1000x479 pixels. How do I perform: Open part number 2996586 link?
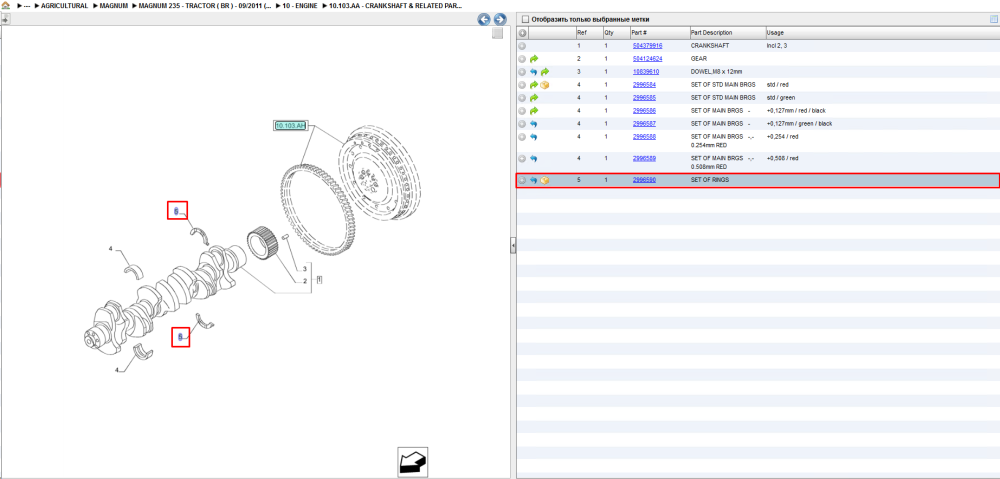(x=644, y=110)
